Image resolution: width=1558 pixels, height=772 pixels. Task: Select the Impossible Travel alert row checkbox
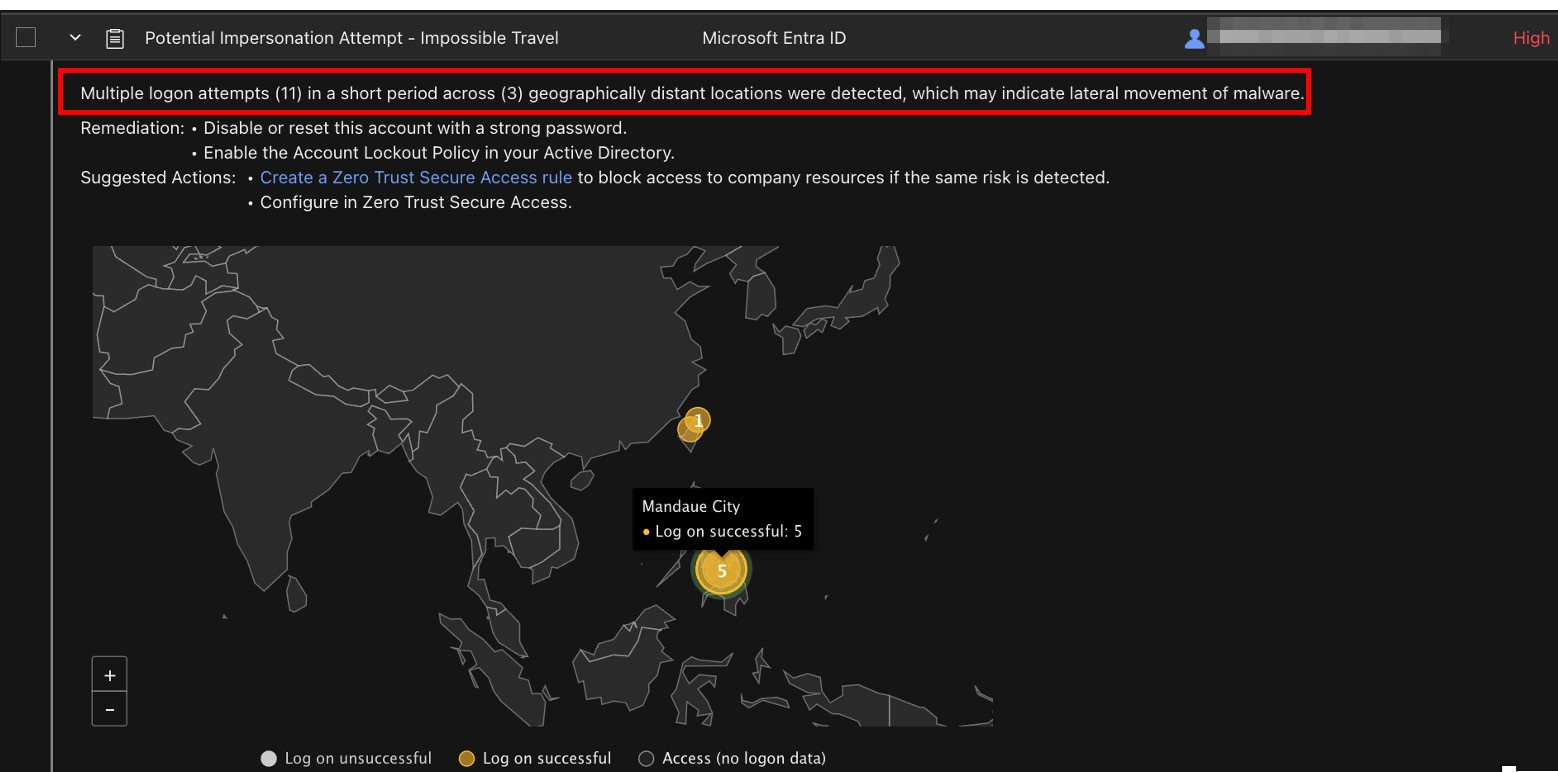pos(26,38)
